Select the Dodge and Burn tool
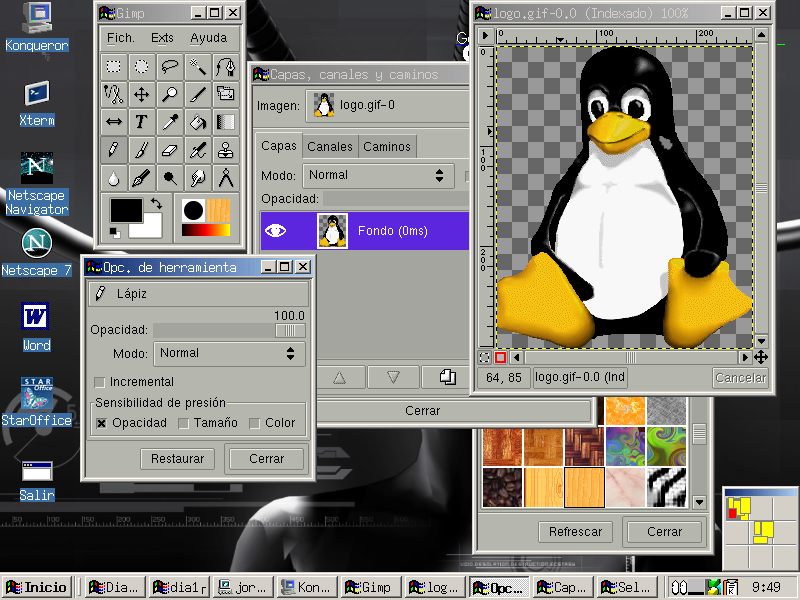 [x=169, y=178]
